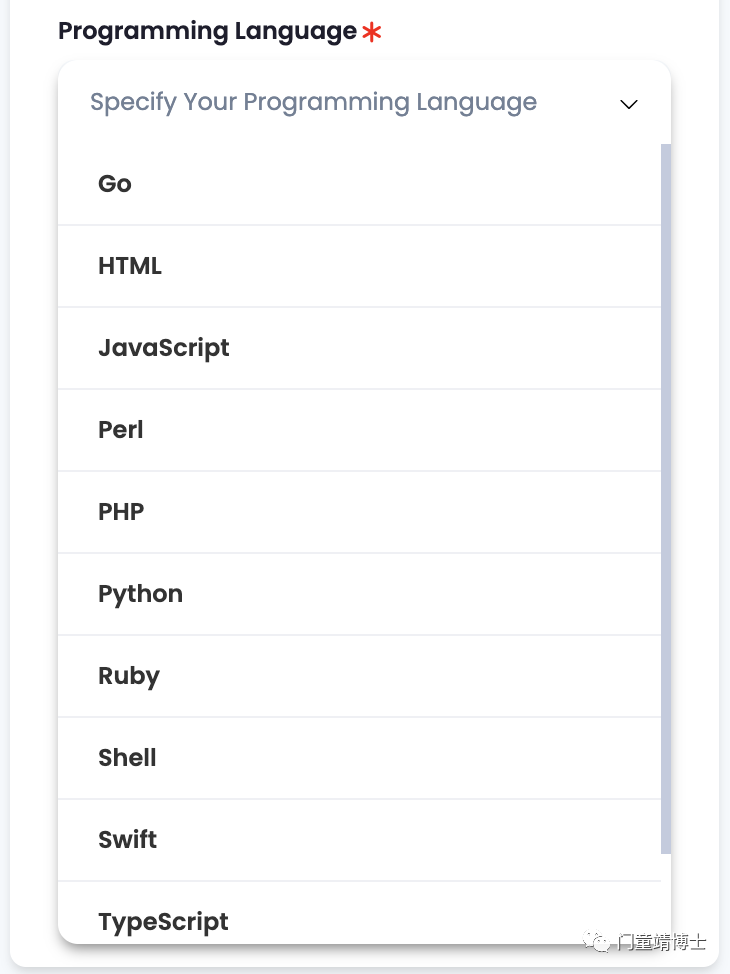The height and width of the screenshot is (974, 730).
Task: Click the Chinese watermark text
Action: pyautogui.click(x=661, y=942)
